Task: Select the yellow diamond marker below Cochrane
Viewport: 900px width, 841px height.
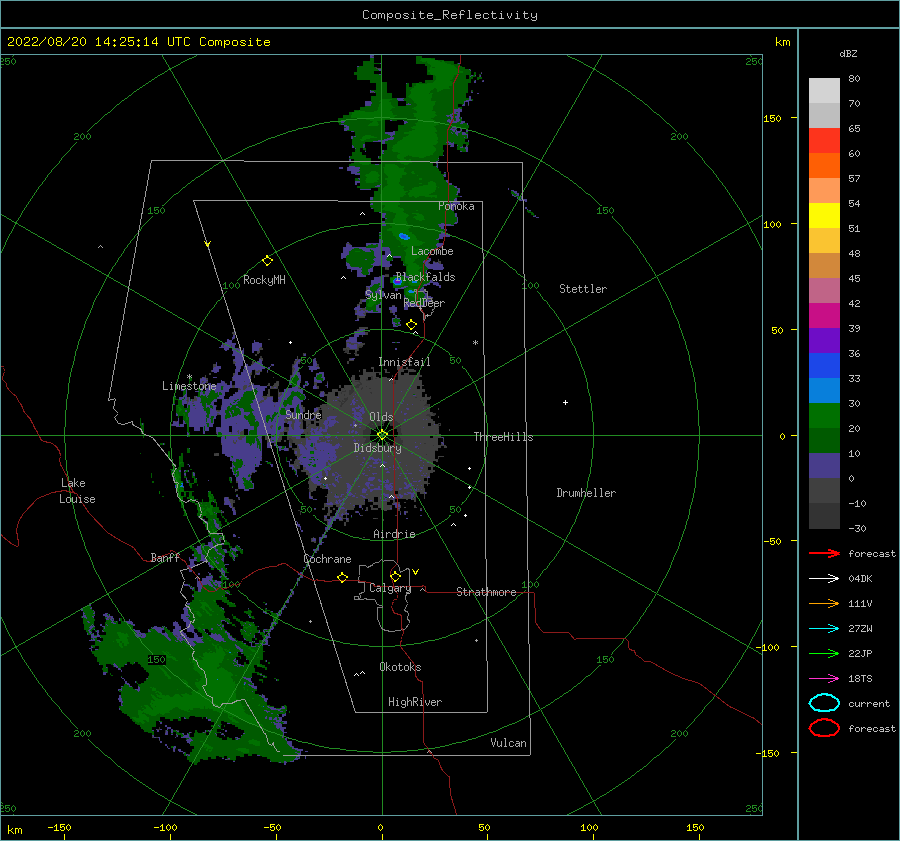Action: (x=342, y=577)
